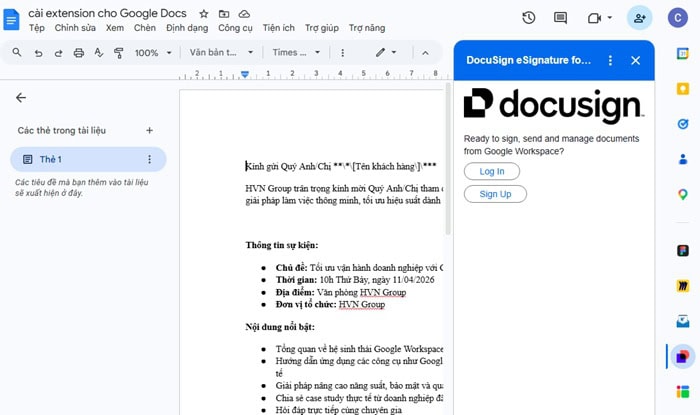Open the Tiện ích menu
The image size is (700, 415).
point(279,28)
